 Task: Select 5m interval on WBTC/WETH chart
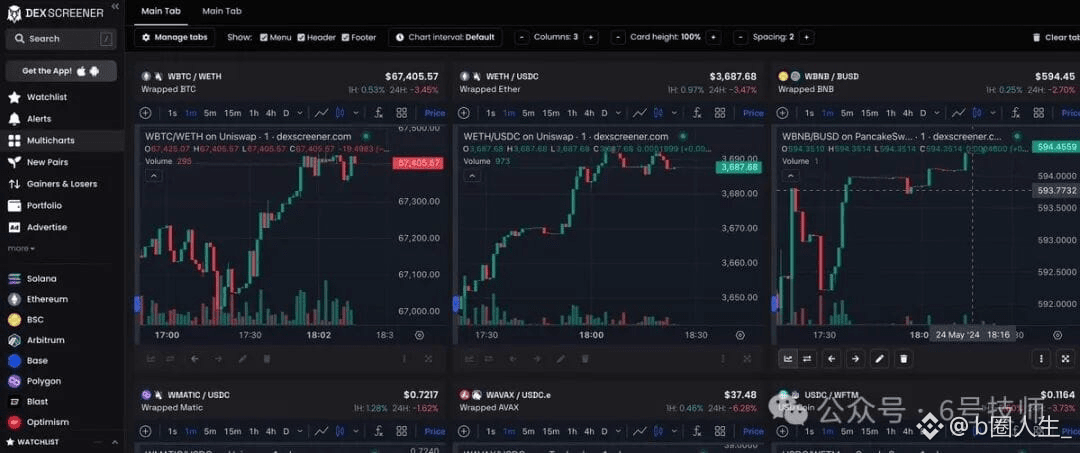coord(209,113)
